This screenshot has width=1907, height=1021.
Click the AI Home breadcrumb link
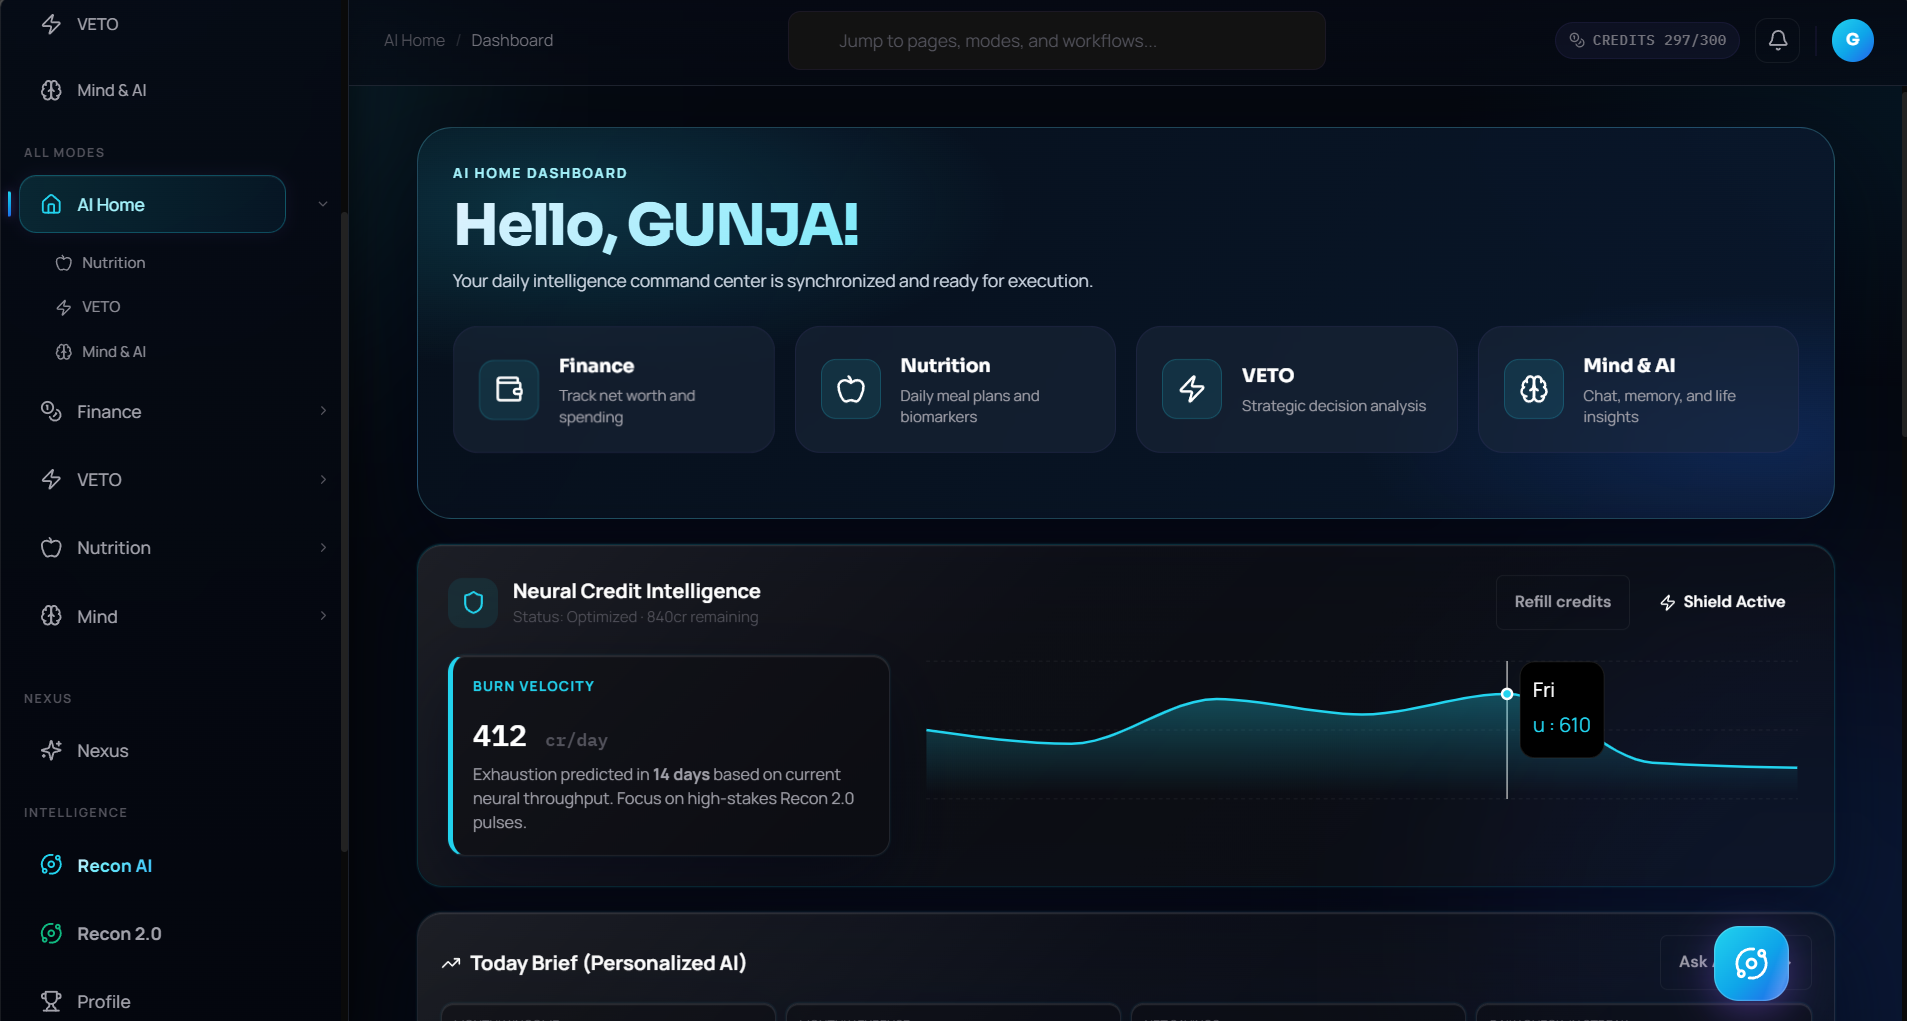414,40
